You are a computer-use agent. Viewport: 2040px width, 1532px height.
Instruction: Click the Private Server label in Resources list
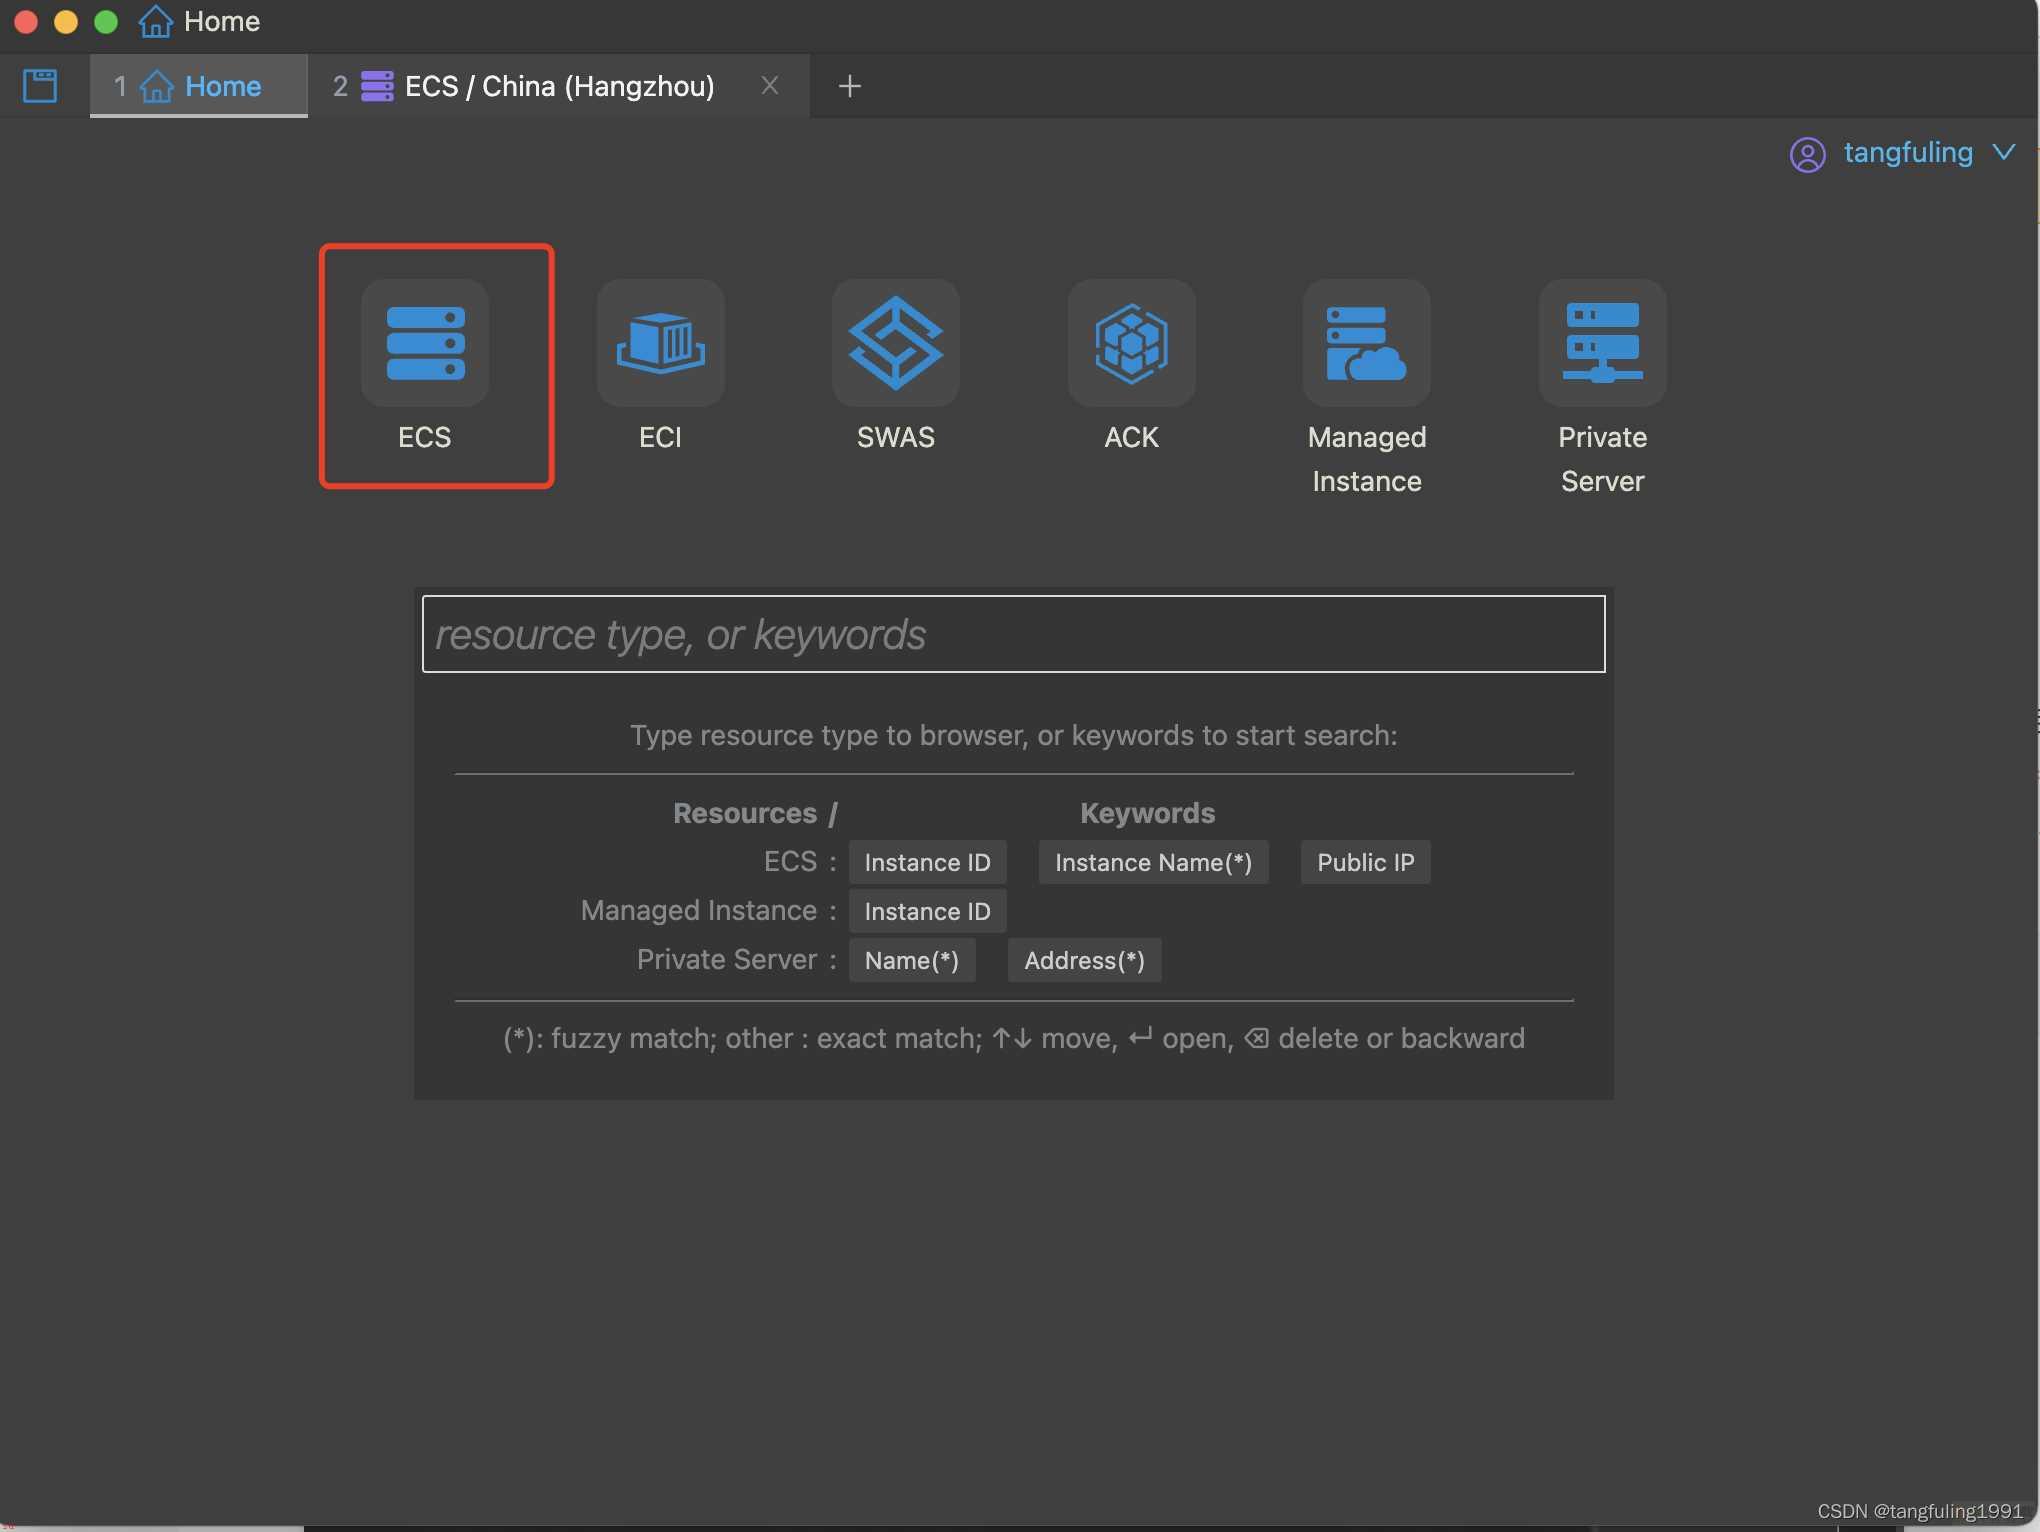coord(727,960)
